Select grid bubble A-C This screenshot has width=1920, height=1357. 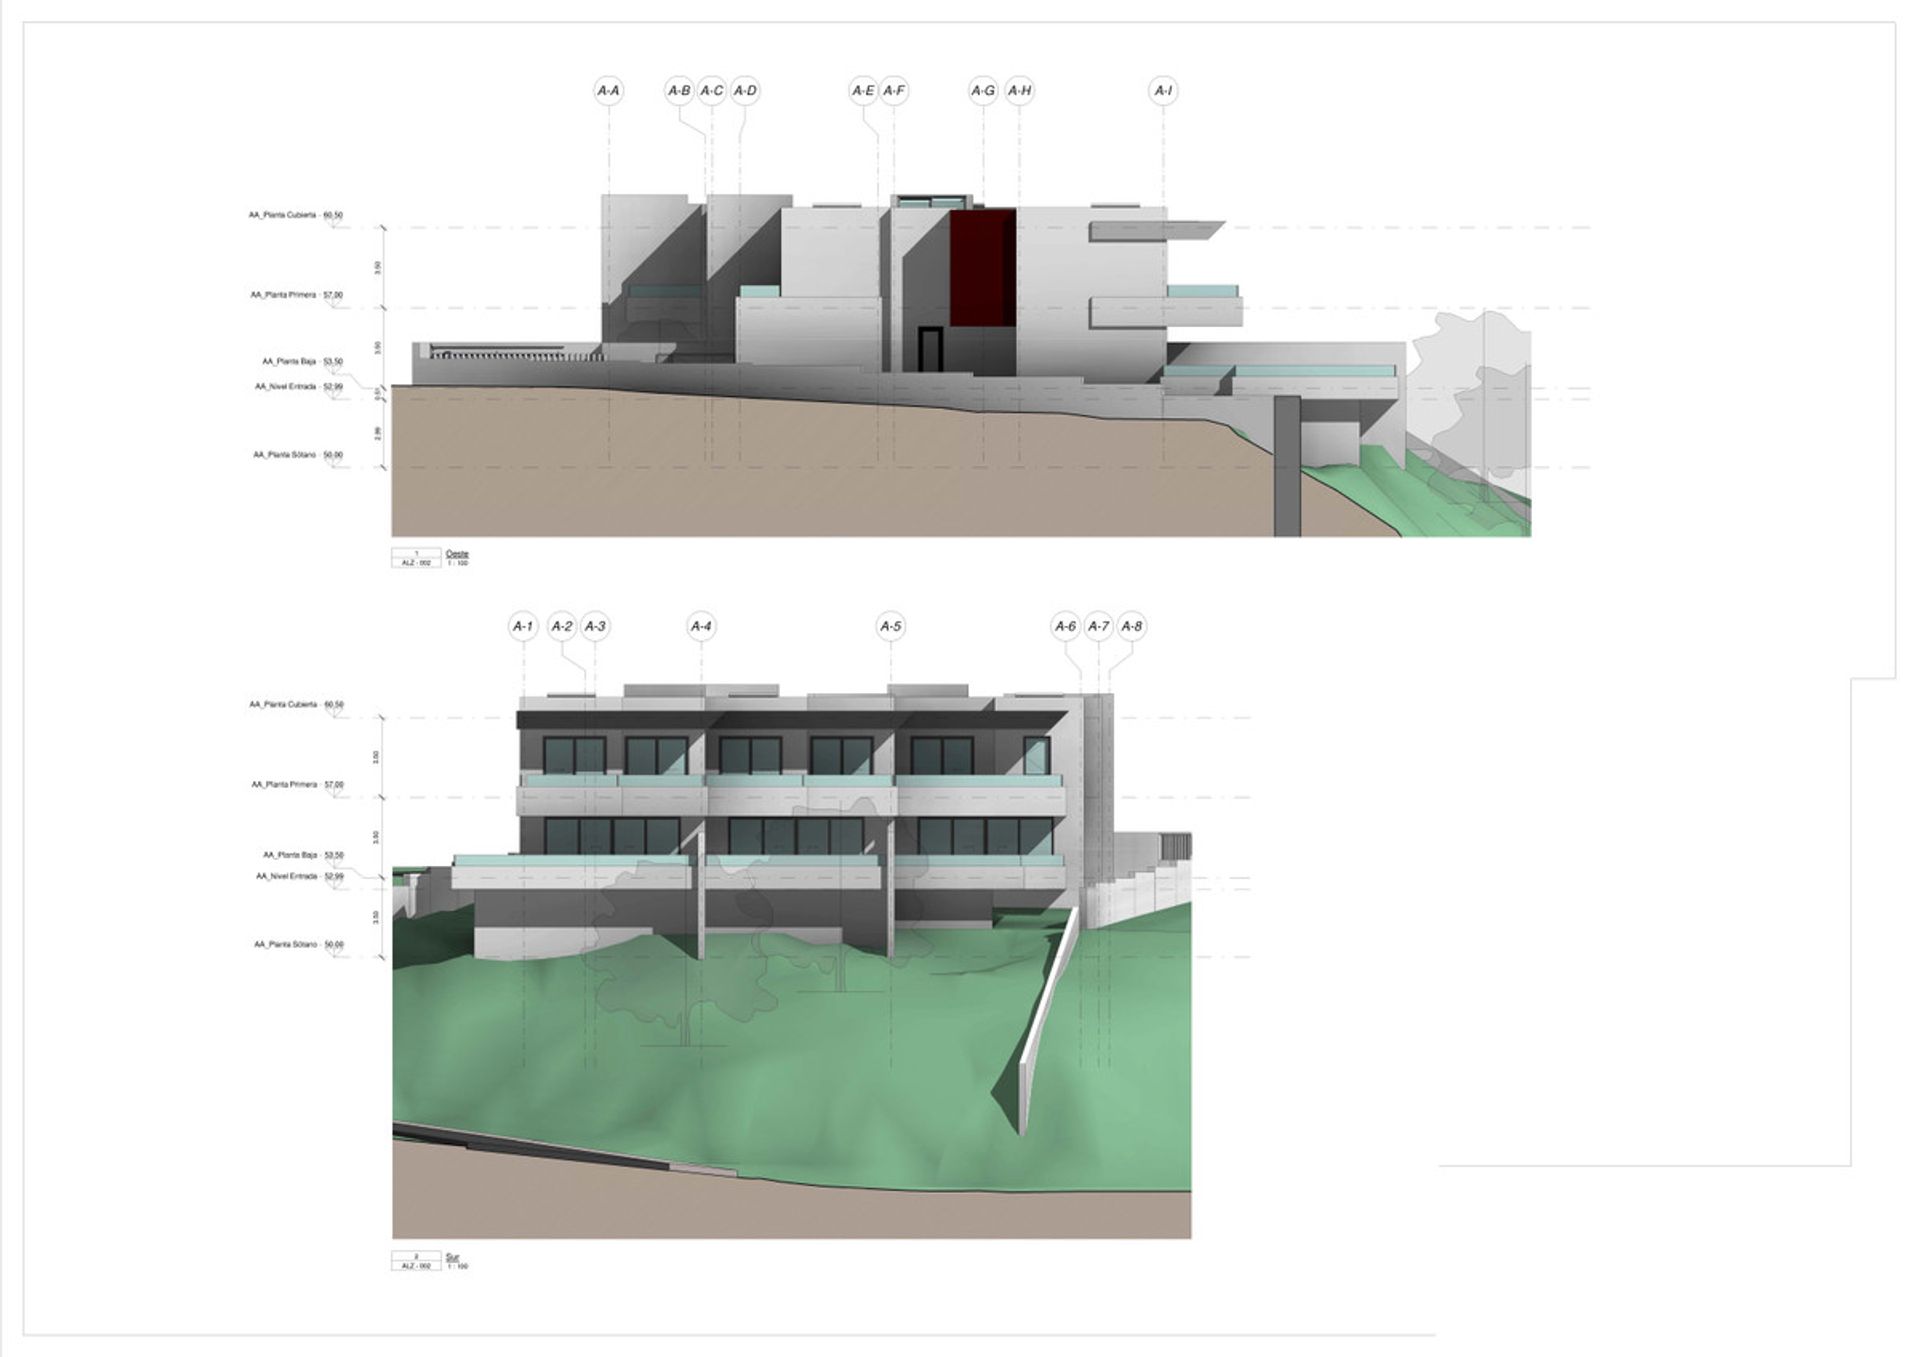click(x=711, y=91)
